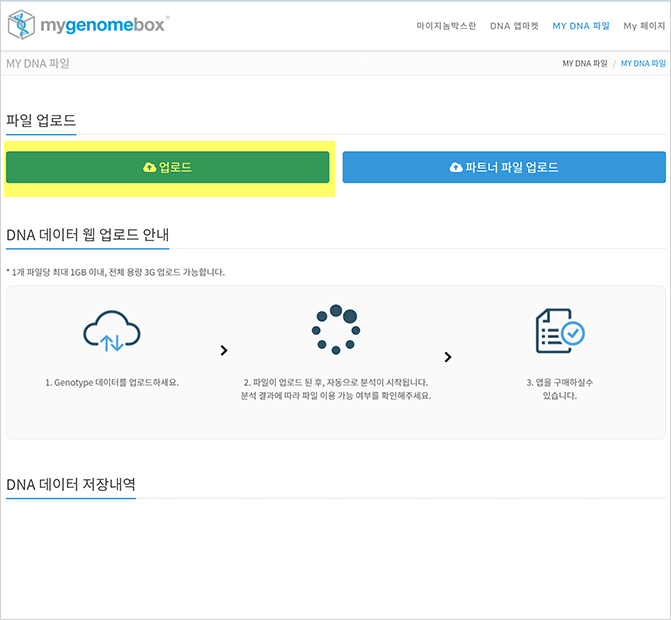Select MY DNA 파일 in the top navigation
This screenshot has height=620, width=671.
[580, 25]
